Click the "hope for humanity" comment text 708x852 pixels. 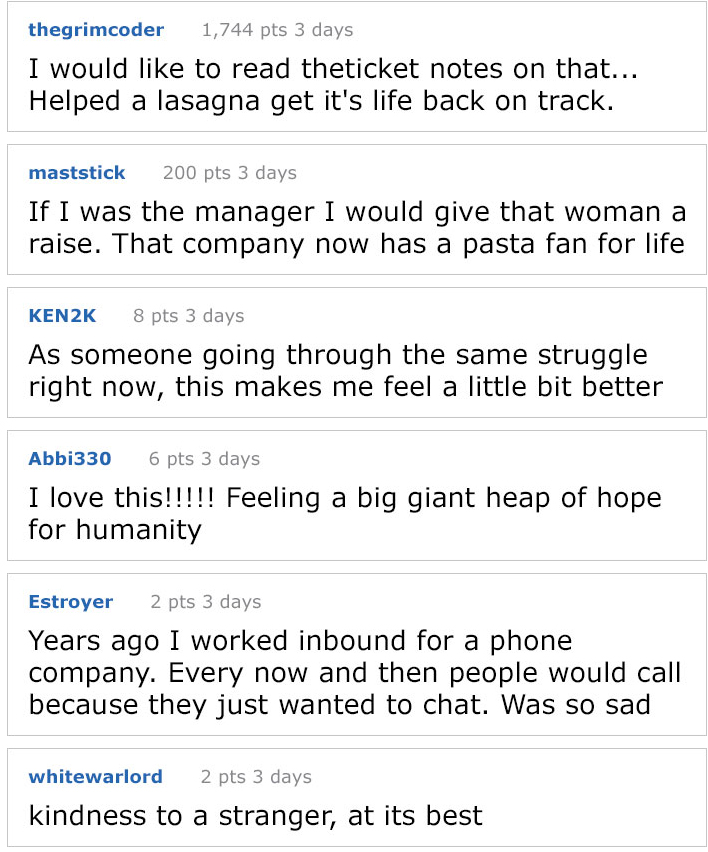(345, 513)
